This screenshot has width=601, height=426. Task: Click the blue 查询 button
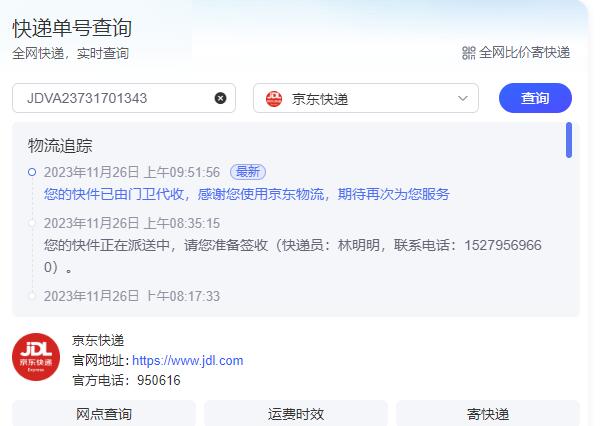[535, 98]
